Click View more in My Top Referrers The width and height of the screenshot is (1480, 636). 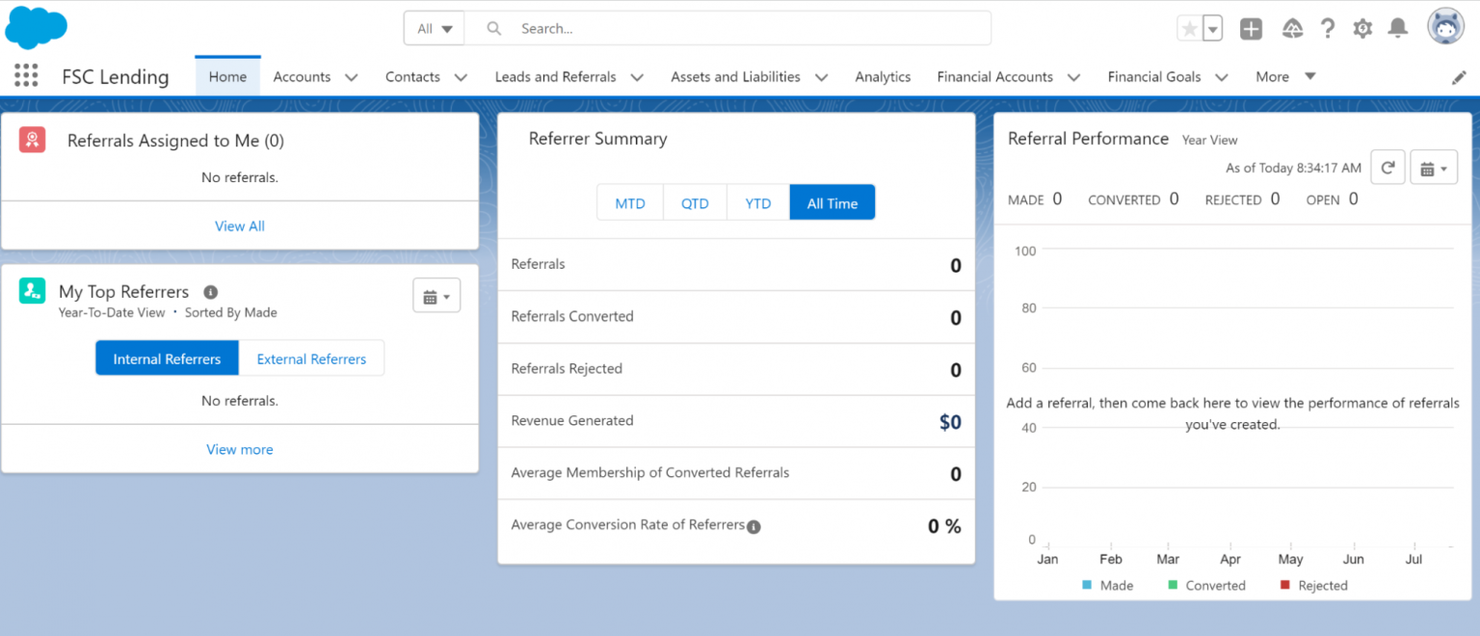pos(239,449)
